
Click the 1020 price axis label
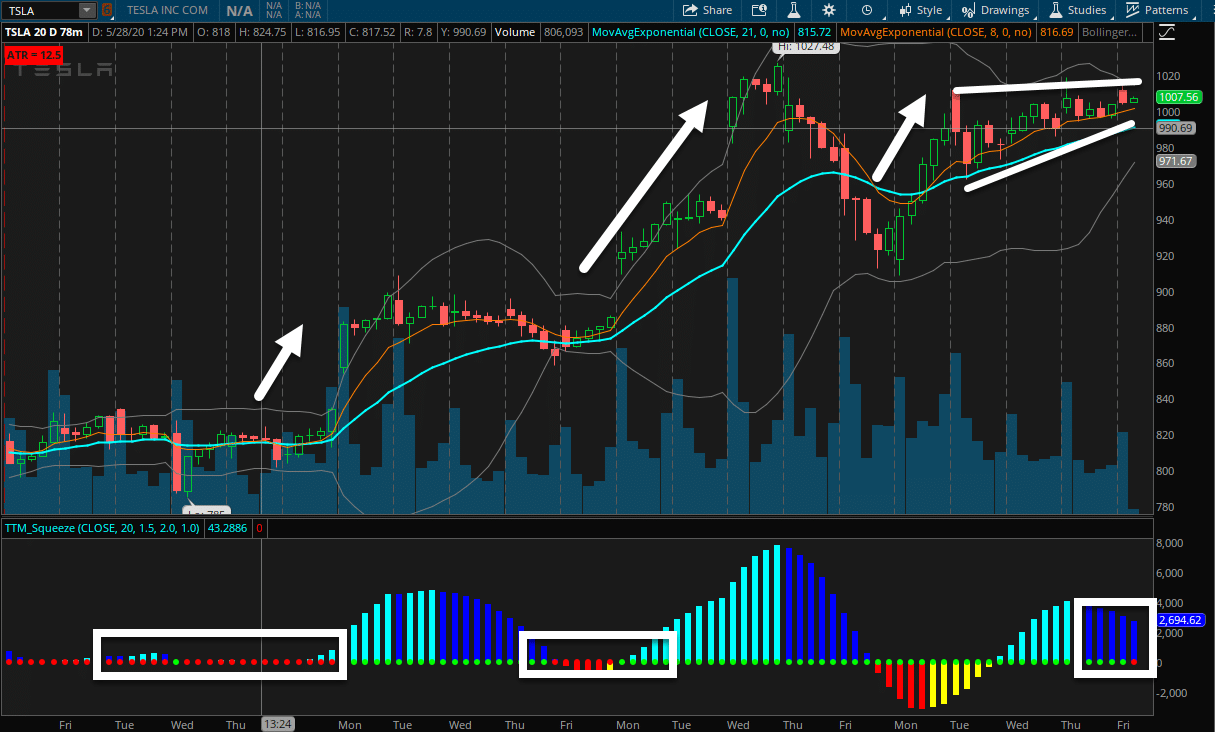(x=1170, y=76)
